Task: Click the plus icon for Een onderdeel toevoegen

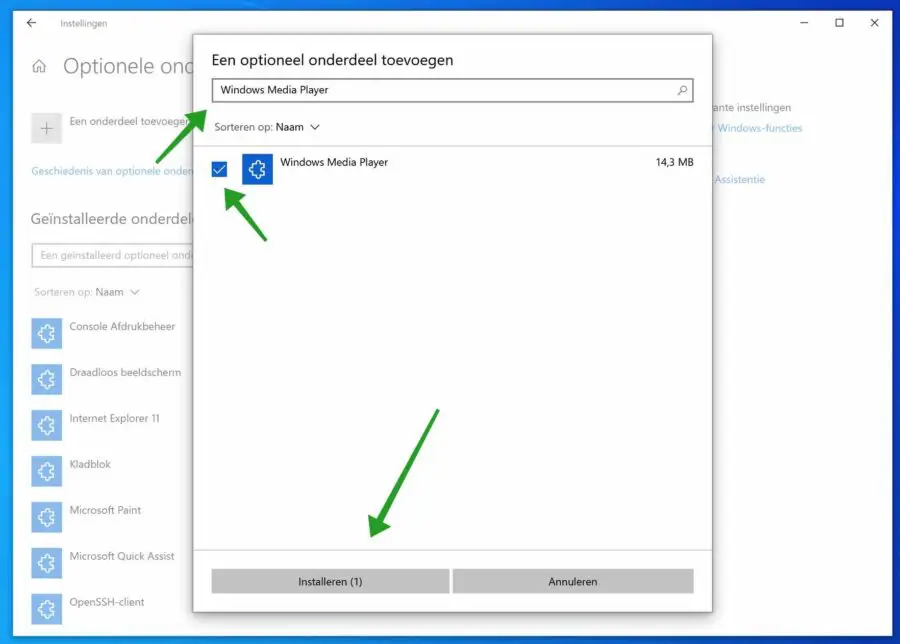Action: [46, 128]
